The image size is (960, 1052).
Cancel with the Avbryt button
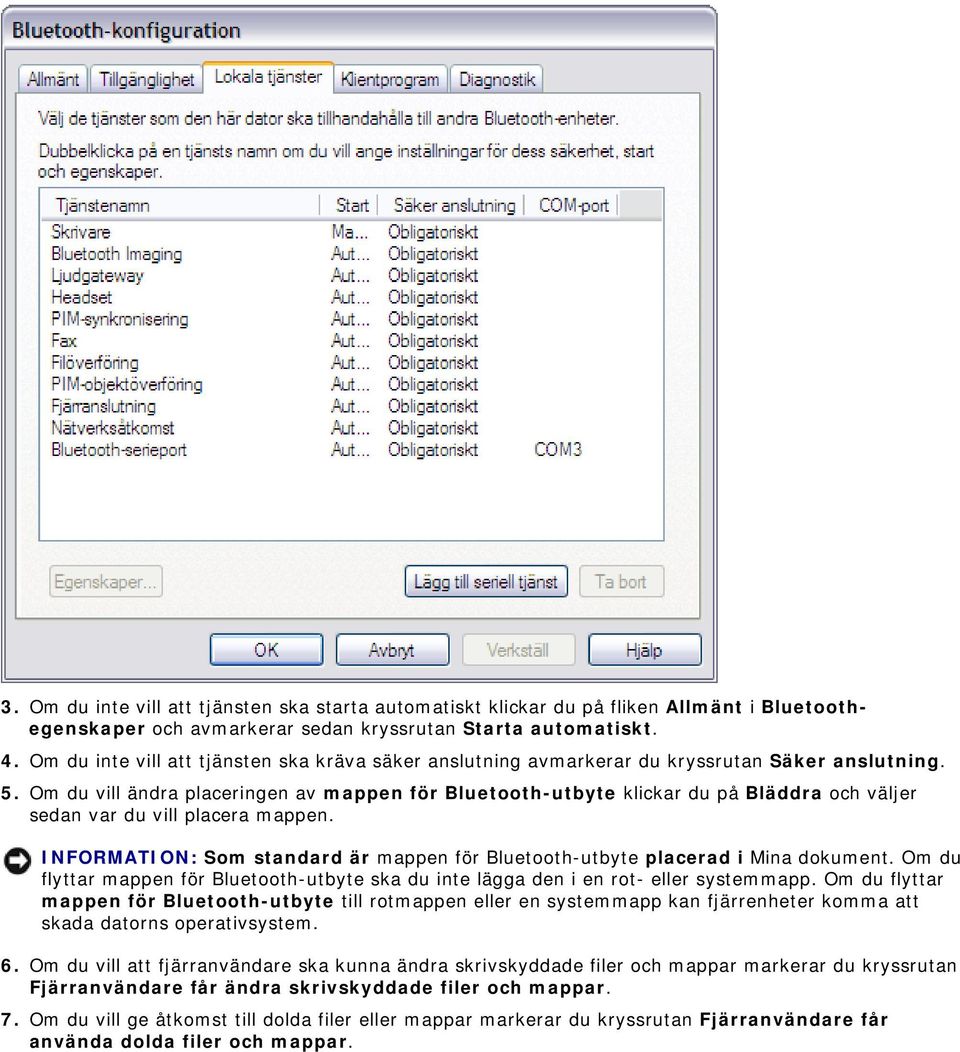point(392,650)
